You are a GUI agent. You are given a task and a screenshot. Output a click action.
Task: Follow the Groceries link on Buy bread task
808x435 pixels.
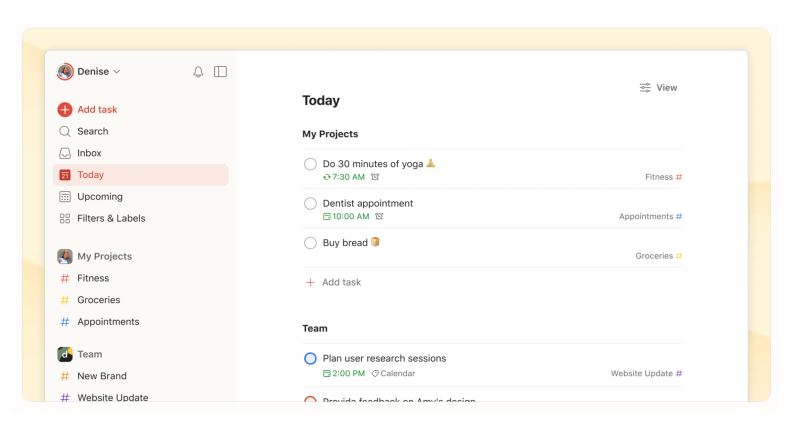[x=659, y=256]
